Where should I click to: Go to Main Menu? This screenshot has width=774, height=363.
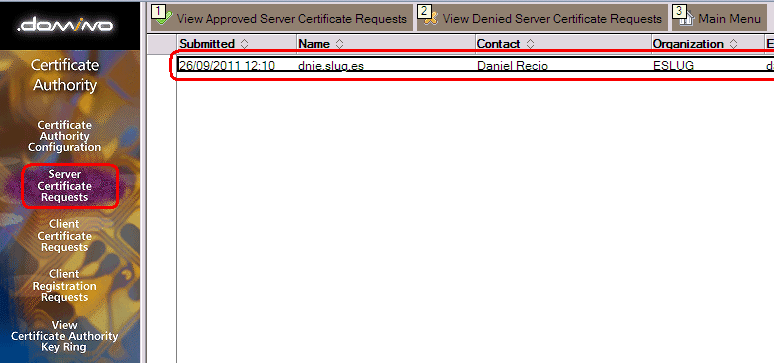720,18
